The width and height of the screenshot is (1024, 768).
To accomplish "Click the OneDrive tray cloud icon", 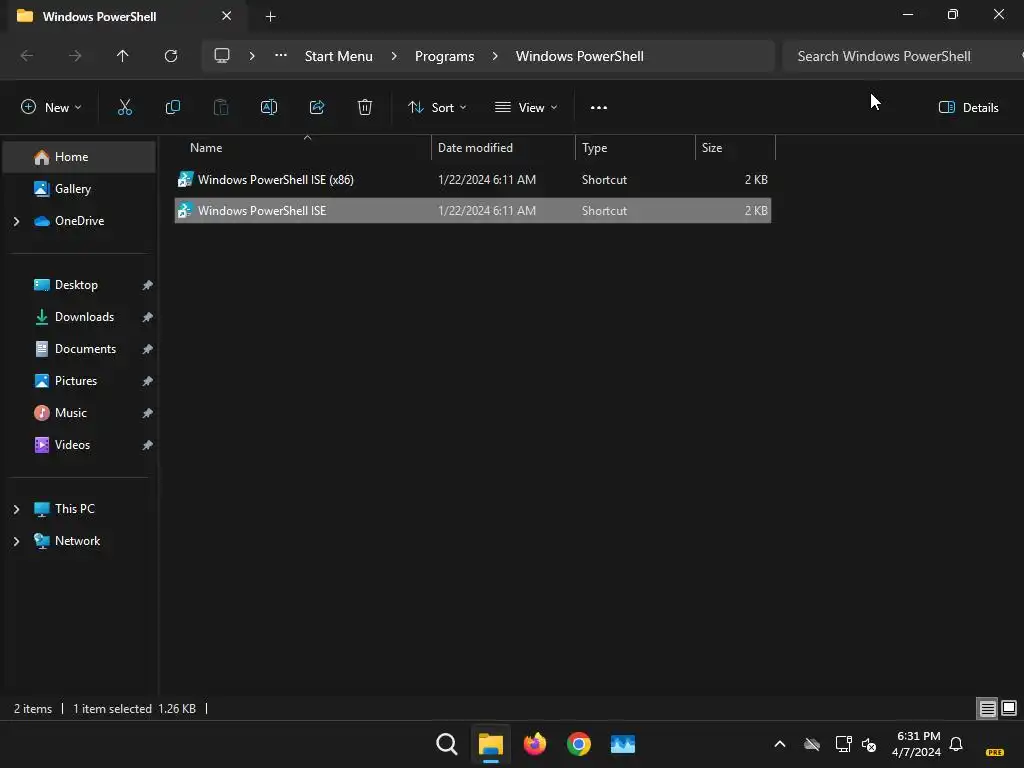I will click(812, 744).
